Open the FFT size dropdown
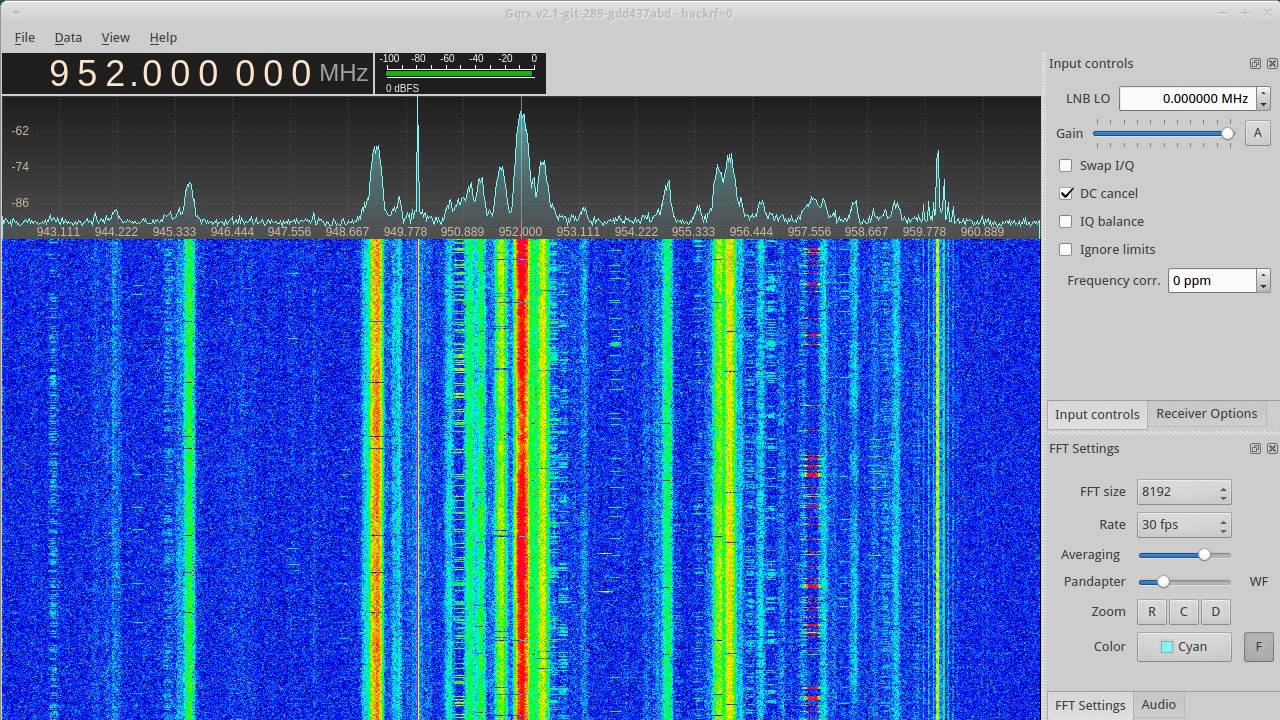Viewport: 1280px width, 720px height. (1183, 492)
